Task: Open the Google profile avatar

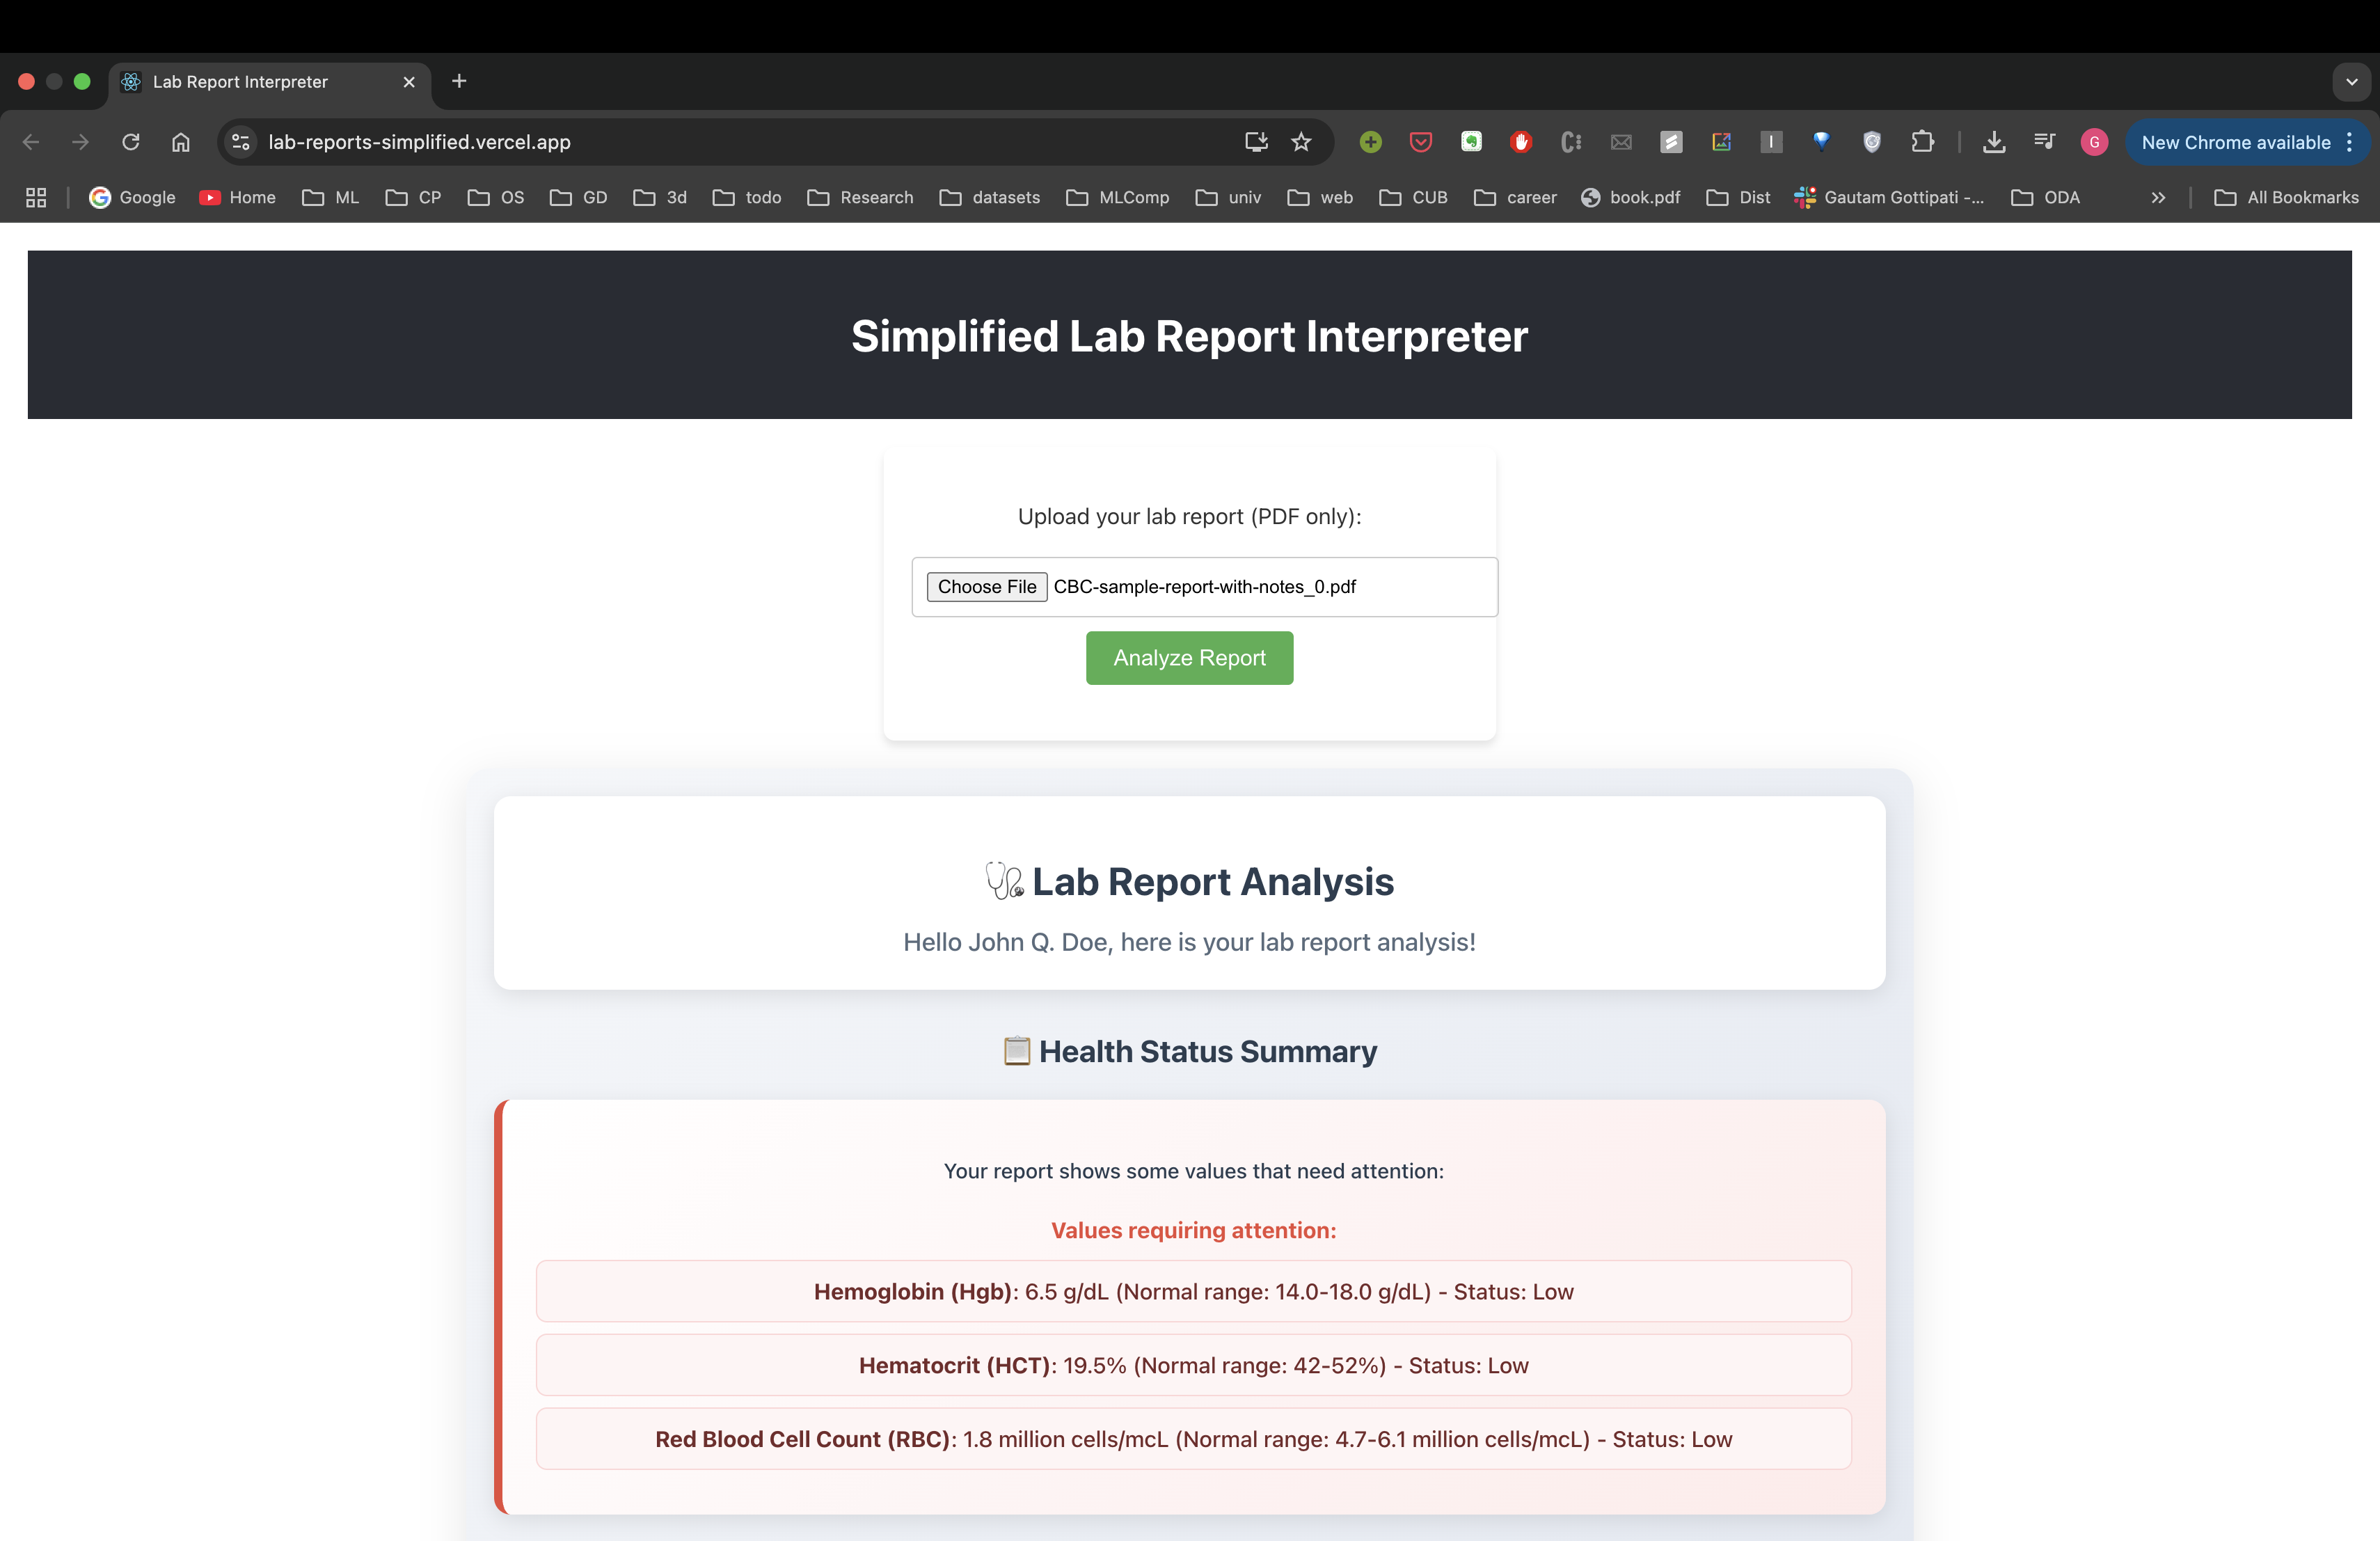Action: coord(2094,142)
